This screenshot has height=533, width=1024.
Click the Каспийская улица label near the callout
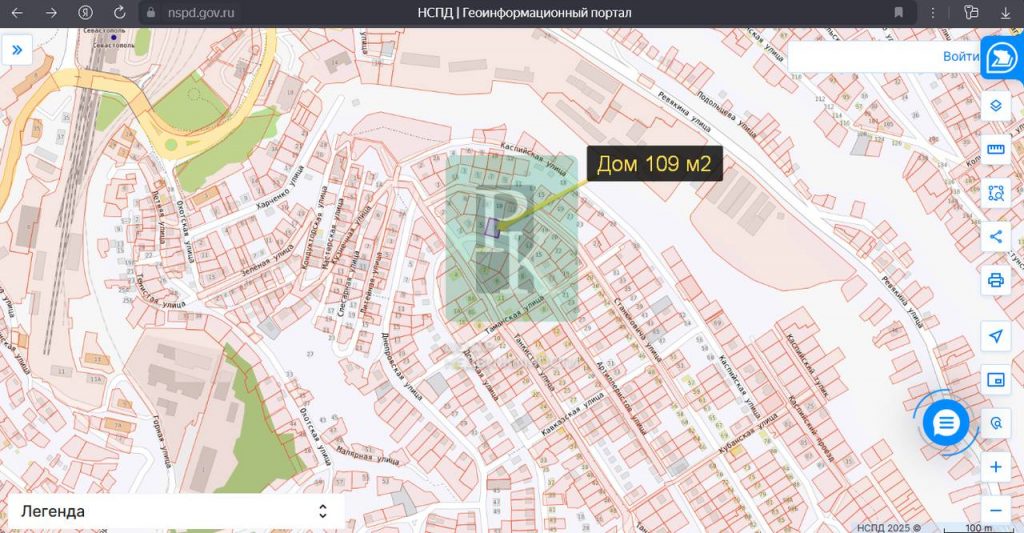533,159
